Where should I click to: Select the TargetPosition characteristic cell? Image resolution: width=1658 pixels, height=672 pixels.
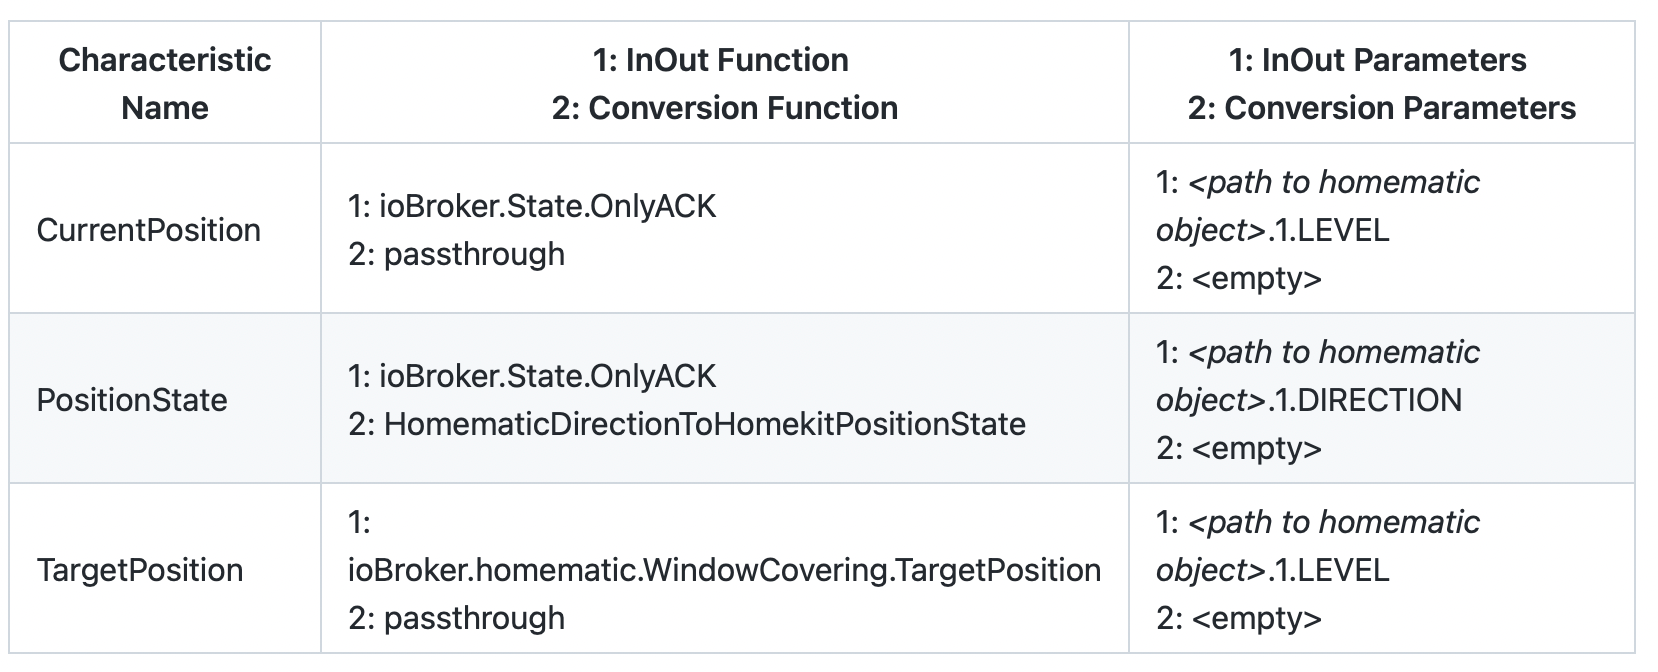(x=140, y=570)
